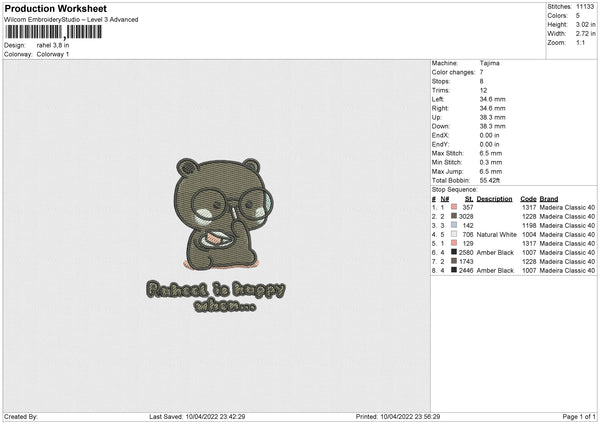The height and width of the screenshot is (424, 600).
Task: Select stitch count 1743 in stop row 7
Action: 466,261
